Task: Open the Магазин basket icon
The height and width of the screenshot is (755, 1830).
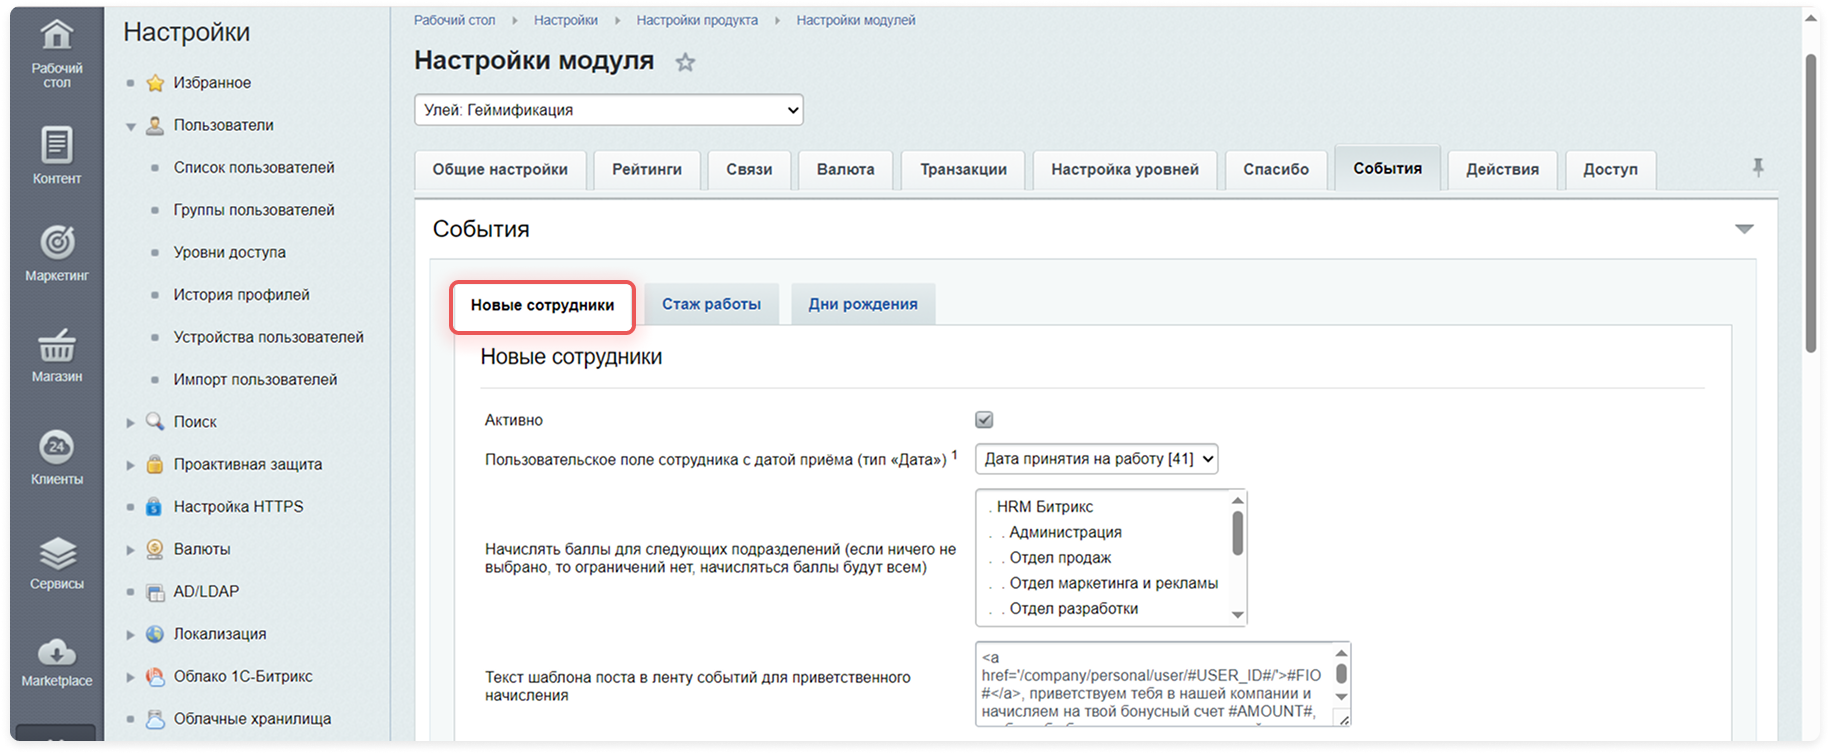Action: (x=57, y=345)
